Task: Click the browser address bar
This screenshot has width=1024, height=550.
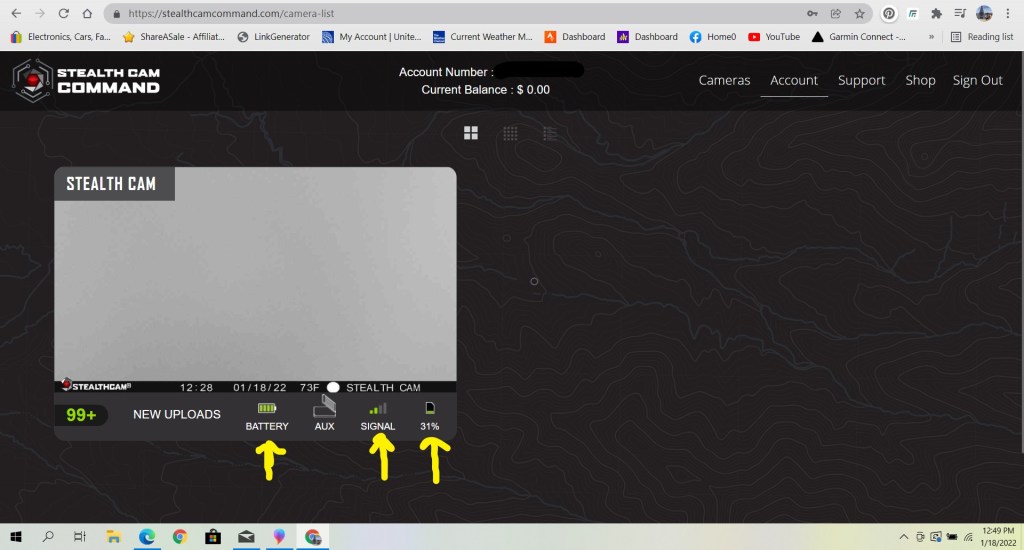Action: [450, 14]
